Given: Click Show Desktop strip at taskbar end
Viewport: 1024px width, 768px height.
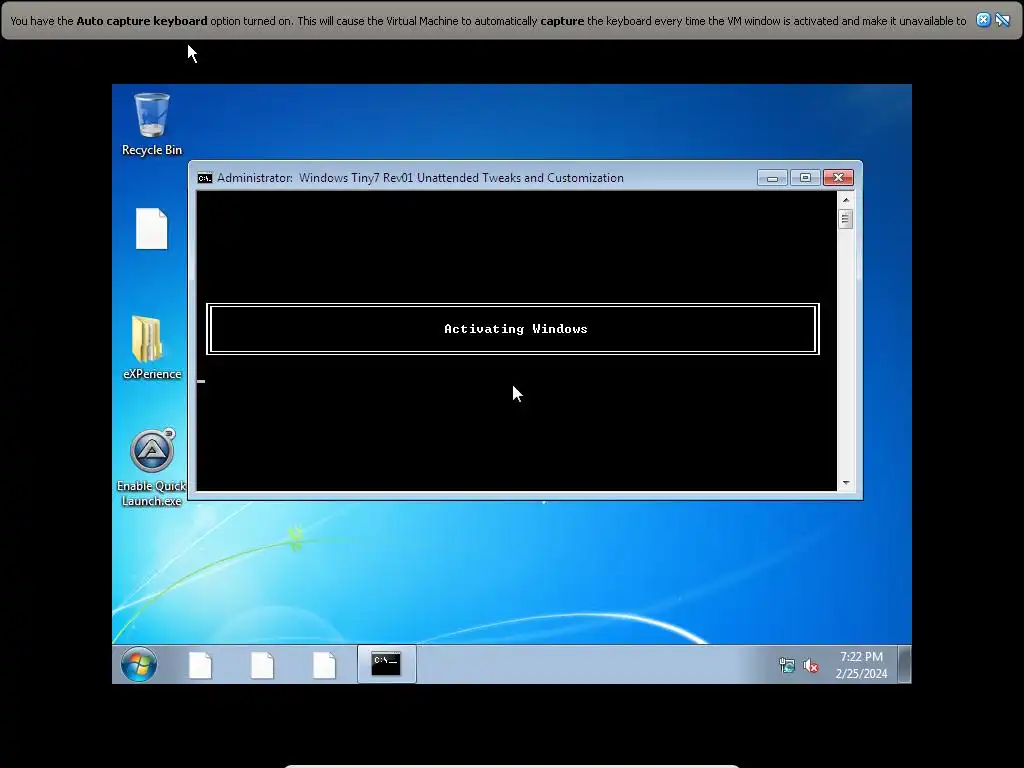Looking at the screenshot, I should pyautogui.click(x=904, y=664).
